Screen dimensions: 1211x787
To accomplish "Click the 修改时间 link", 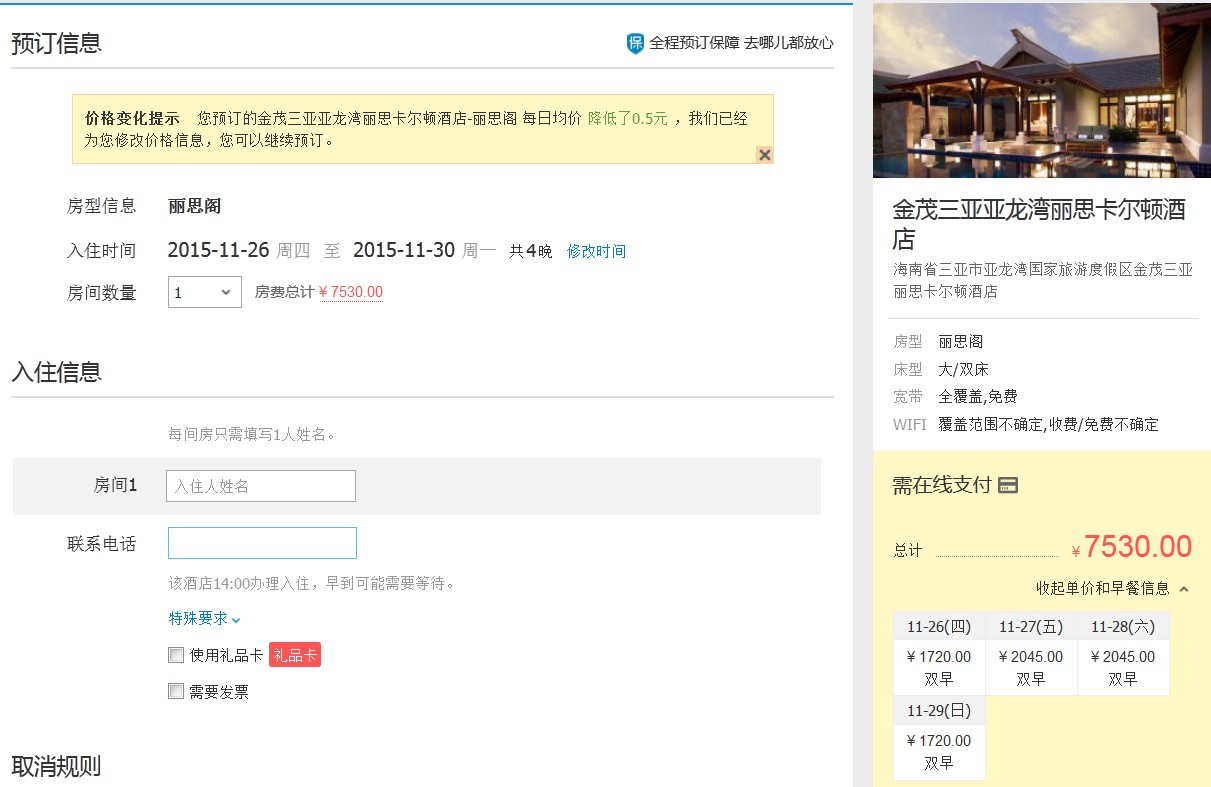I will pos(596,251).
